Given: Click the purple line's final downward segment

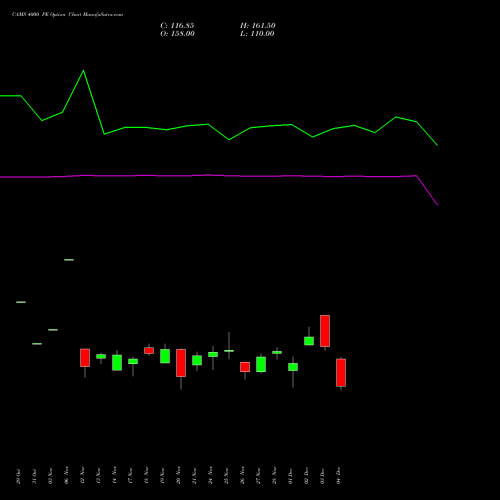Looking at the screenshot, I should click(427, 190).
